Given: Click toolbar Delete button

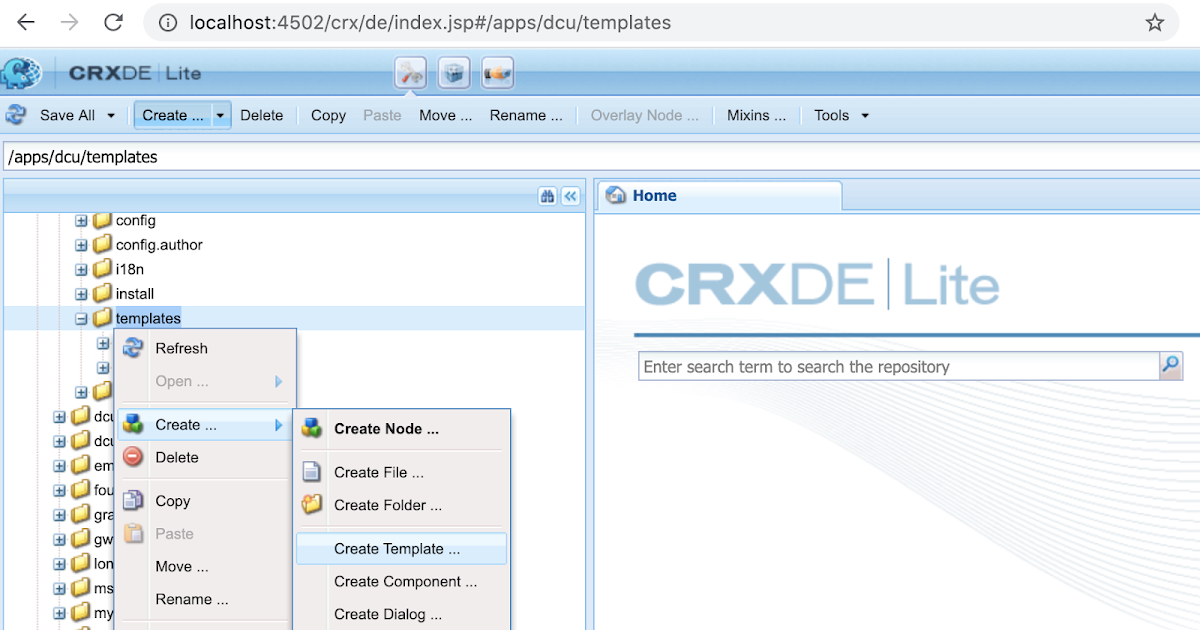Looking at the screenshot, I should click(262, 115).
